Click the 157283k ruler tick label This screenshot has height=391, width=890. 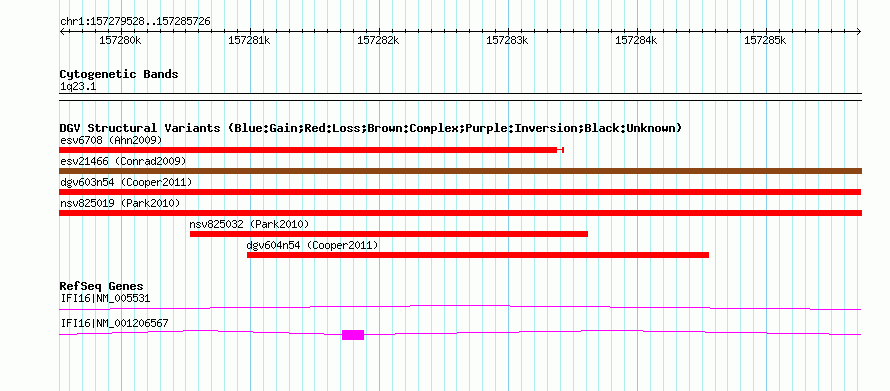coord(508,40)
